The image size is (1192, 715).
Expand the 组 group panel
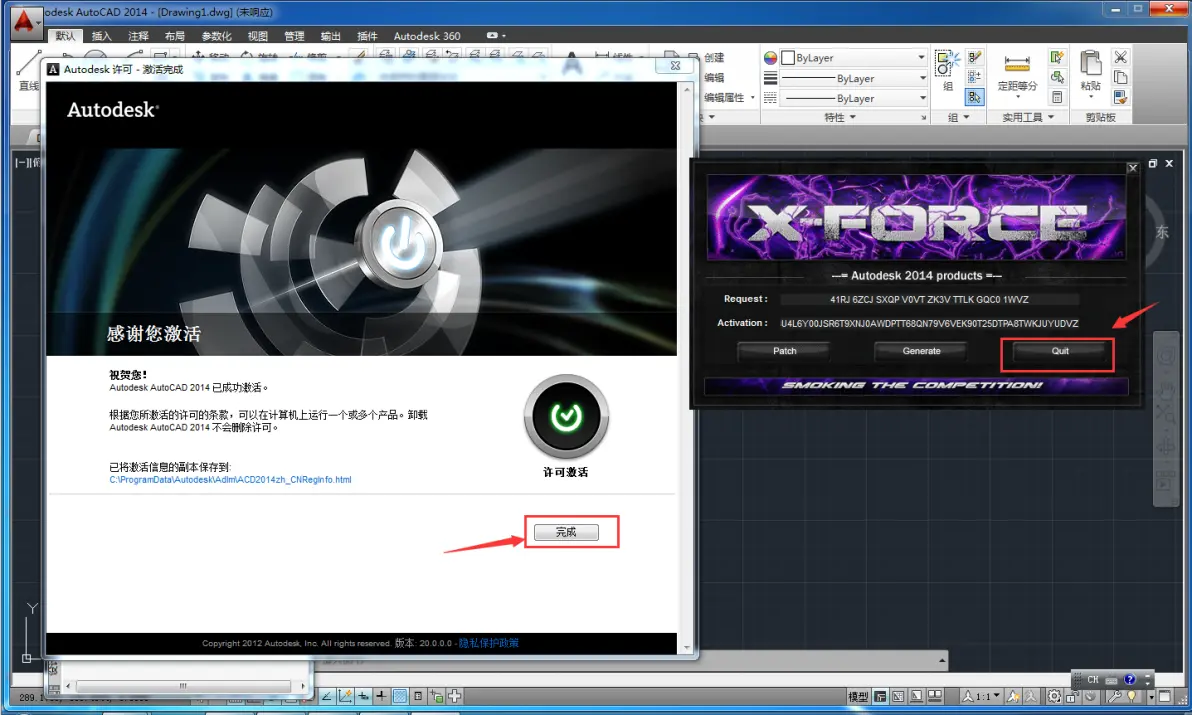click(959, 117)
